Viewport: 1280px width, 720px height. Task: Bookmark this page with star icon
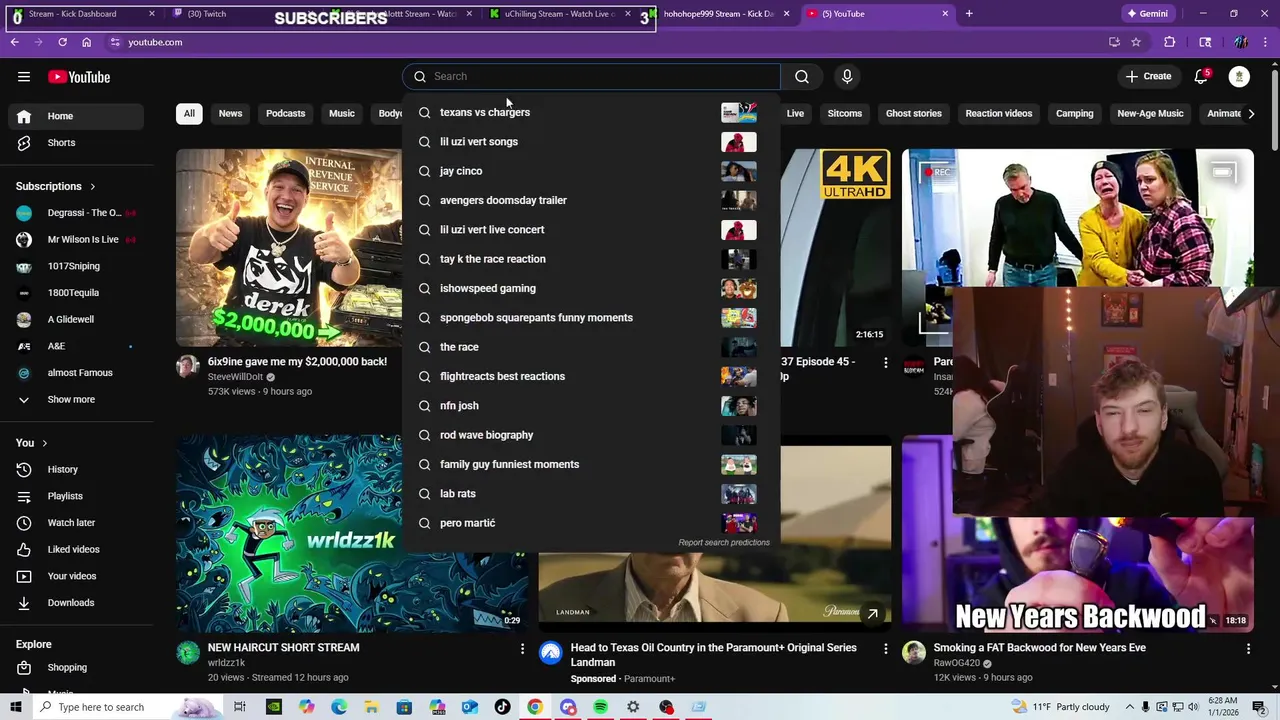point(1136,42)
